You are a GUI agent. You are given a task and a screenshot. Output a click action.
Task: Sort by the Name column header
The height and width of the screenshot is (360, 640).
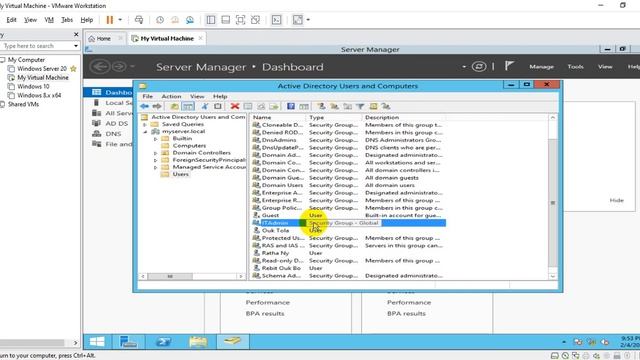click(x=277, y=117)
